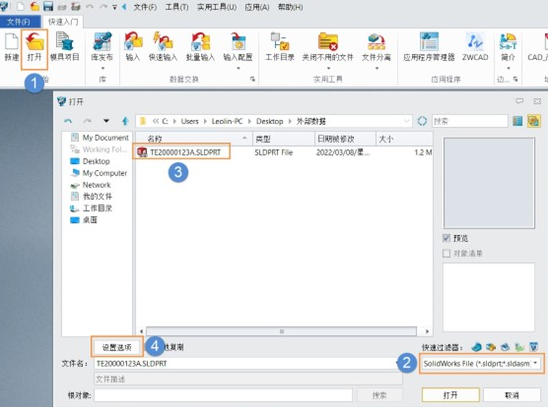Click the 工作目录 working directory icon
The width and height of the screenshot is (548, 407).
click(x=280, y=47)
